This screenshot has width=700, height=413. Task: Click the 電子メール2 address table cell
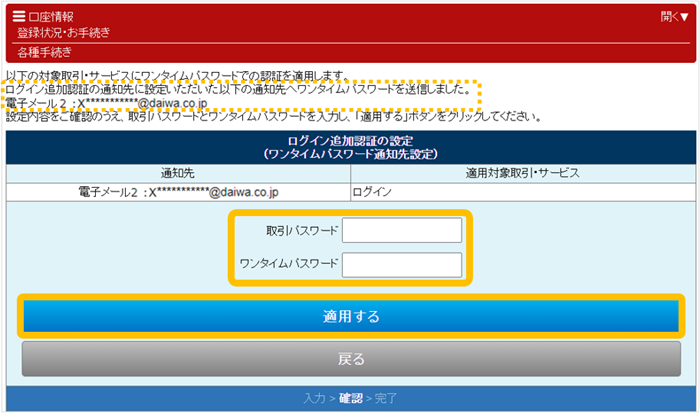[178, 192]
